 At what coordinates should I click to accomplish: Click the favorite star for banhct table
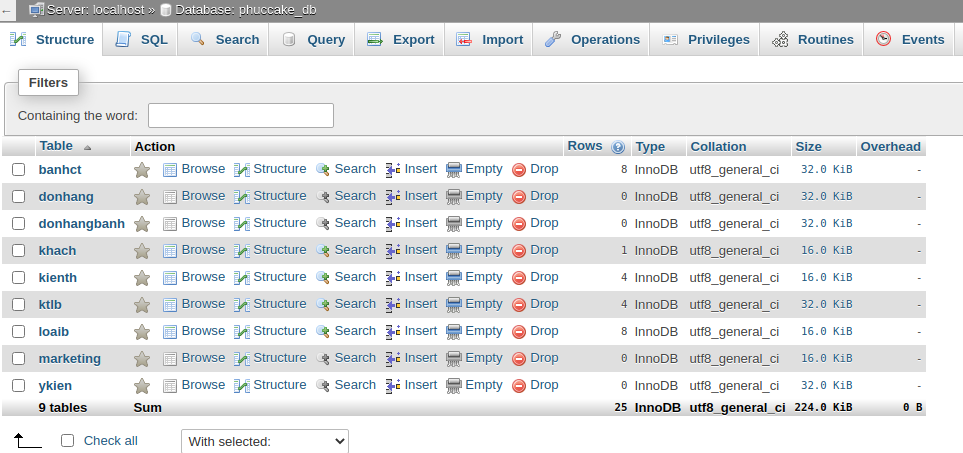point(142,170)
